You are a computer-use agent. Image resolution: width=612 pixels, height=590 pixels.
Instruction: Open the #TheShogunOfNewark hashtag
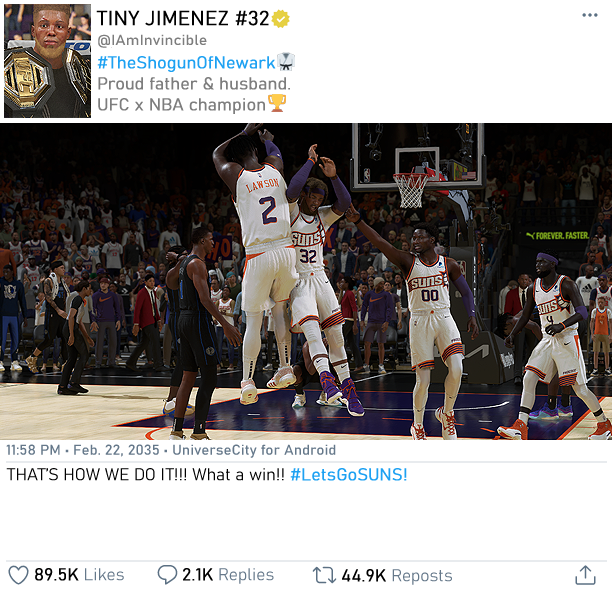coord(186,62)
